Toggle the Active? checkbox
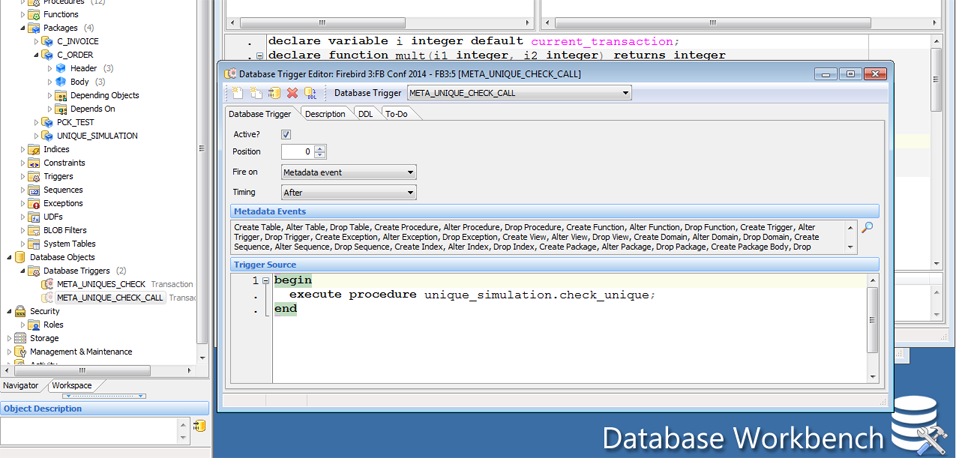 [286, 134]
